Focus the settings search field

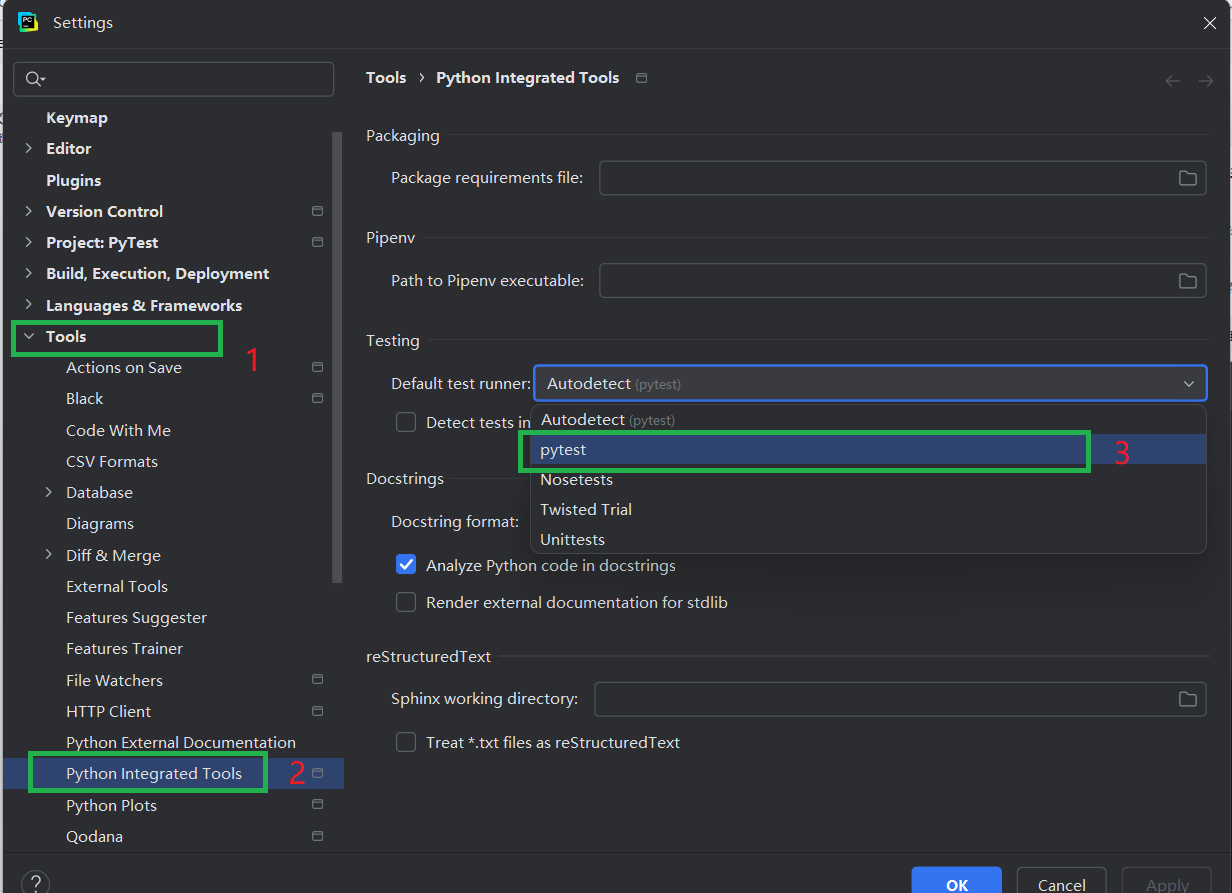174,80
